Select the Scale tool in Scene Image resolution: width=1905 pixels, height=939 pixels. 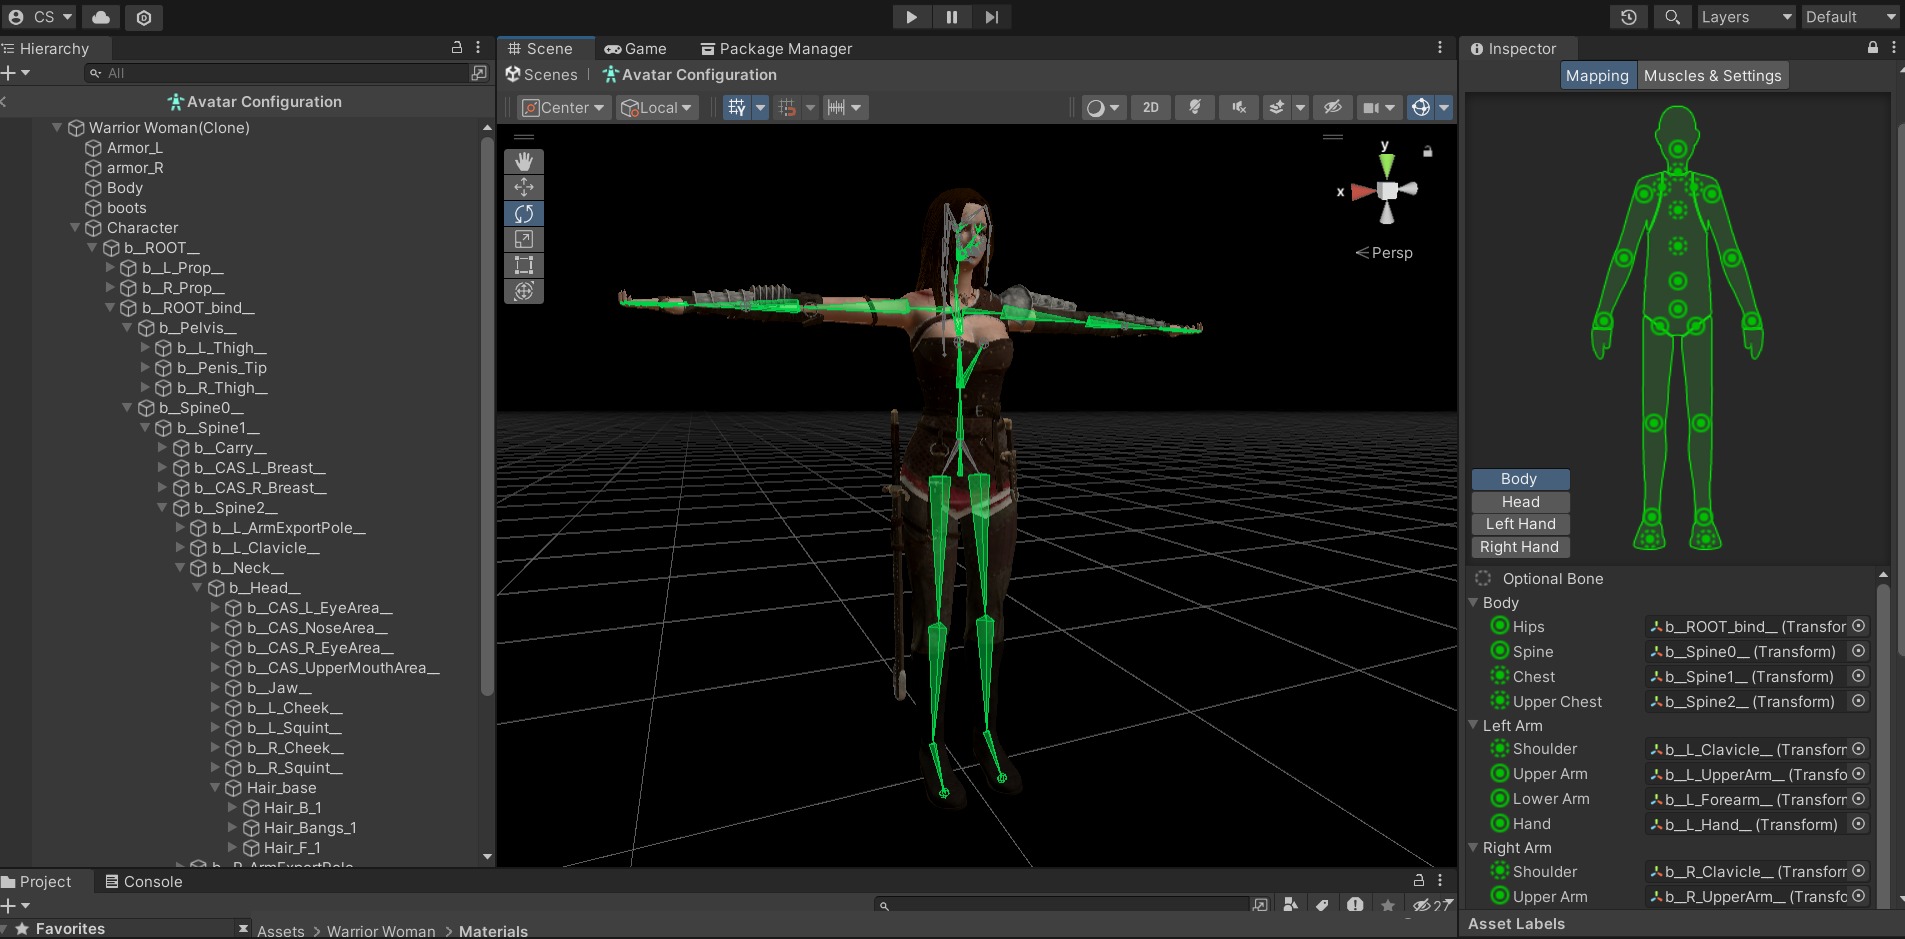tap(523, 239)
